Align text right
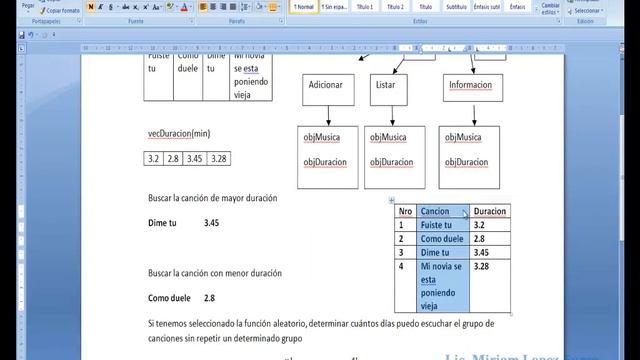This screenshot has width=640, height=360. 223,7
